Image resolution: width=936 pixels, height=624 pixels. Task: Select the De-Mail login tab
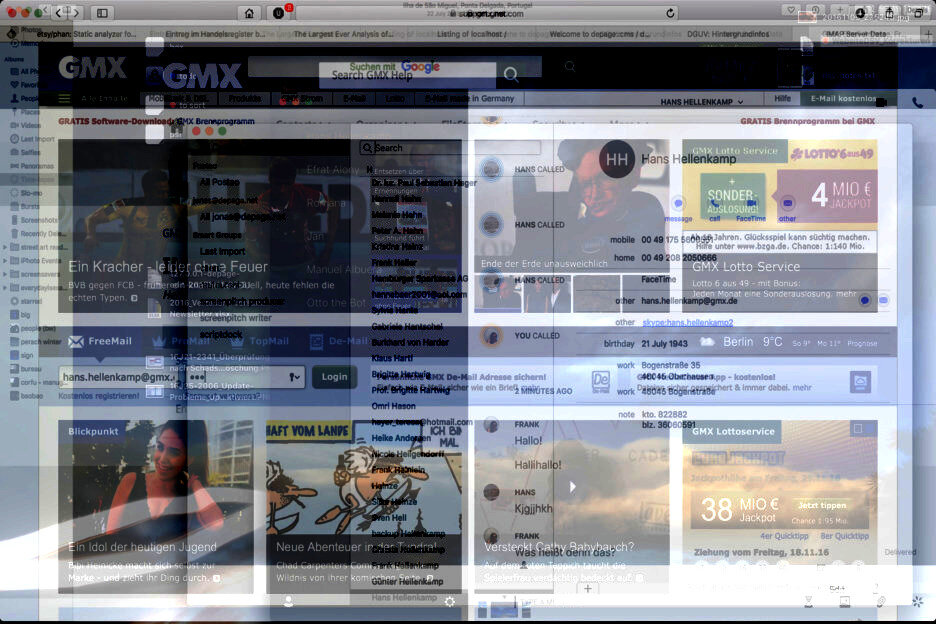tap(339, 341)
